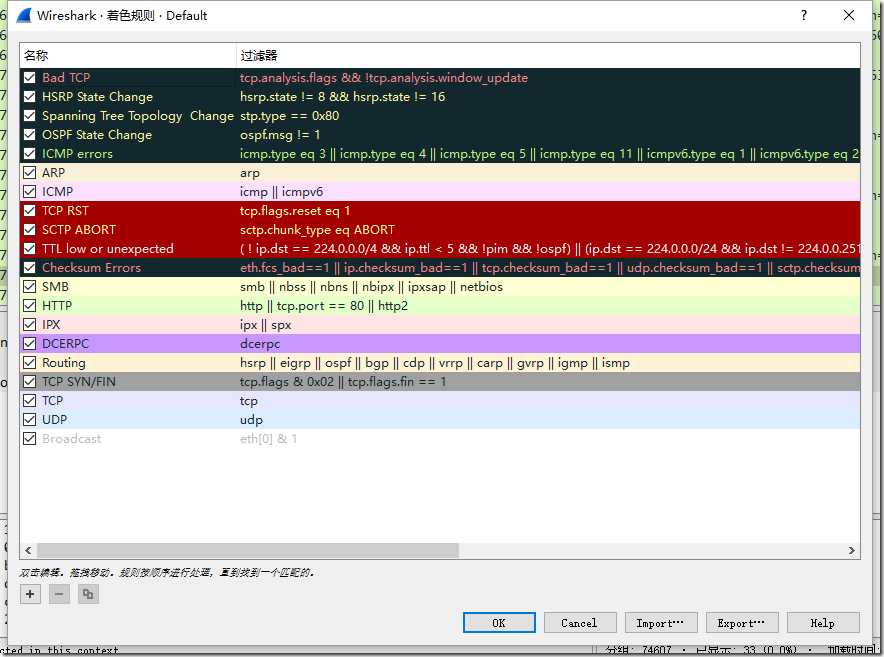Viewport: 884px width, 657px height.
Task: Click the horizontal scrollbar left arrow
Action: (x=28, y=550)
